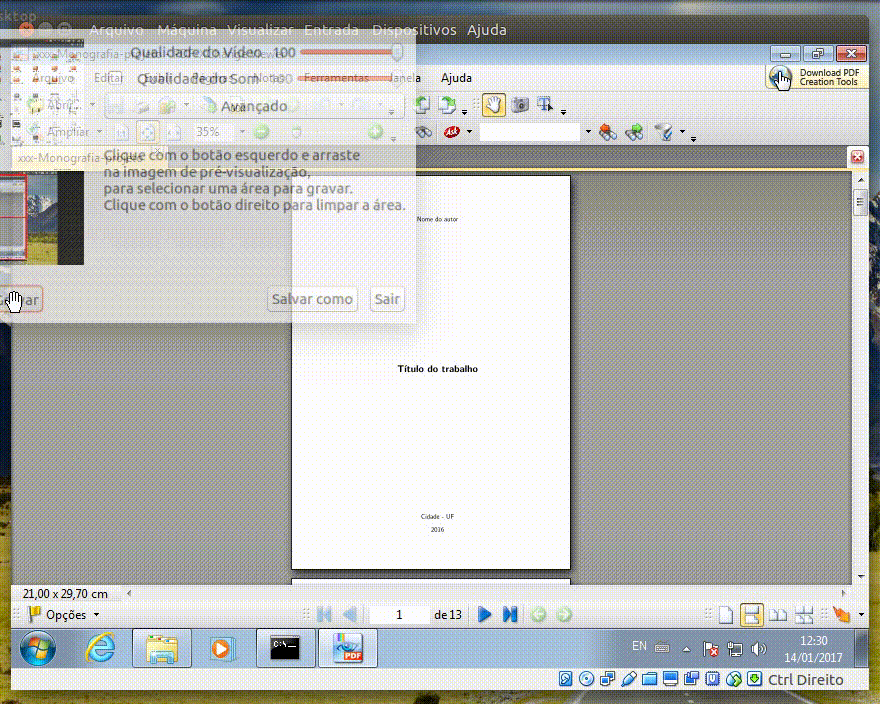The image size is (880, 704).
Task: Choose the Select Text tool
Action: point(544,105)
